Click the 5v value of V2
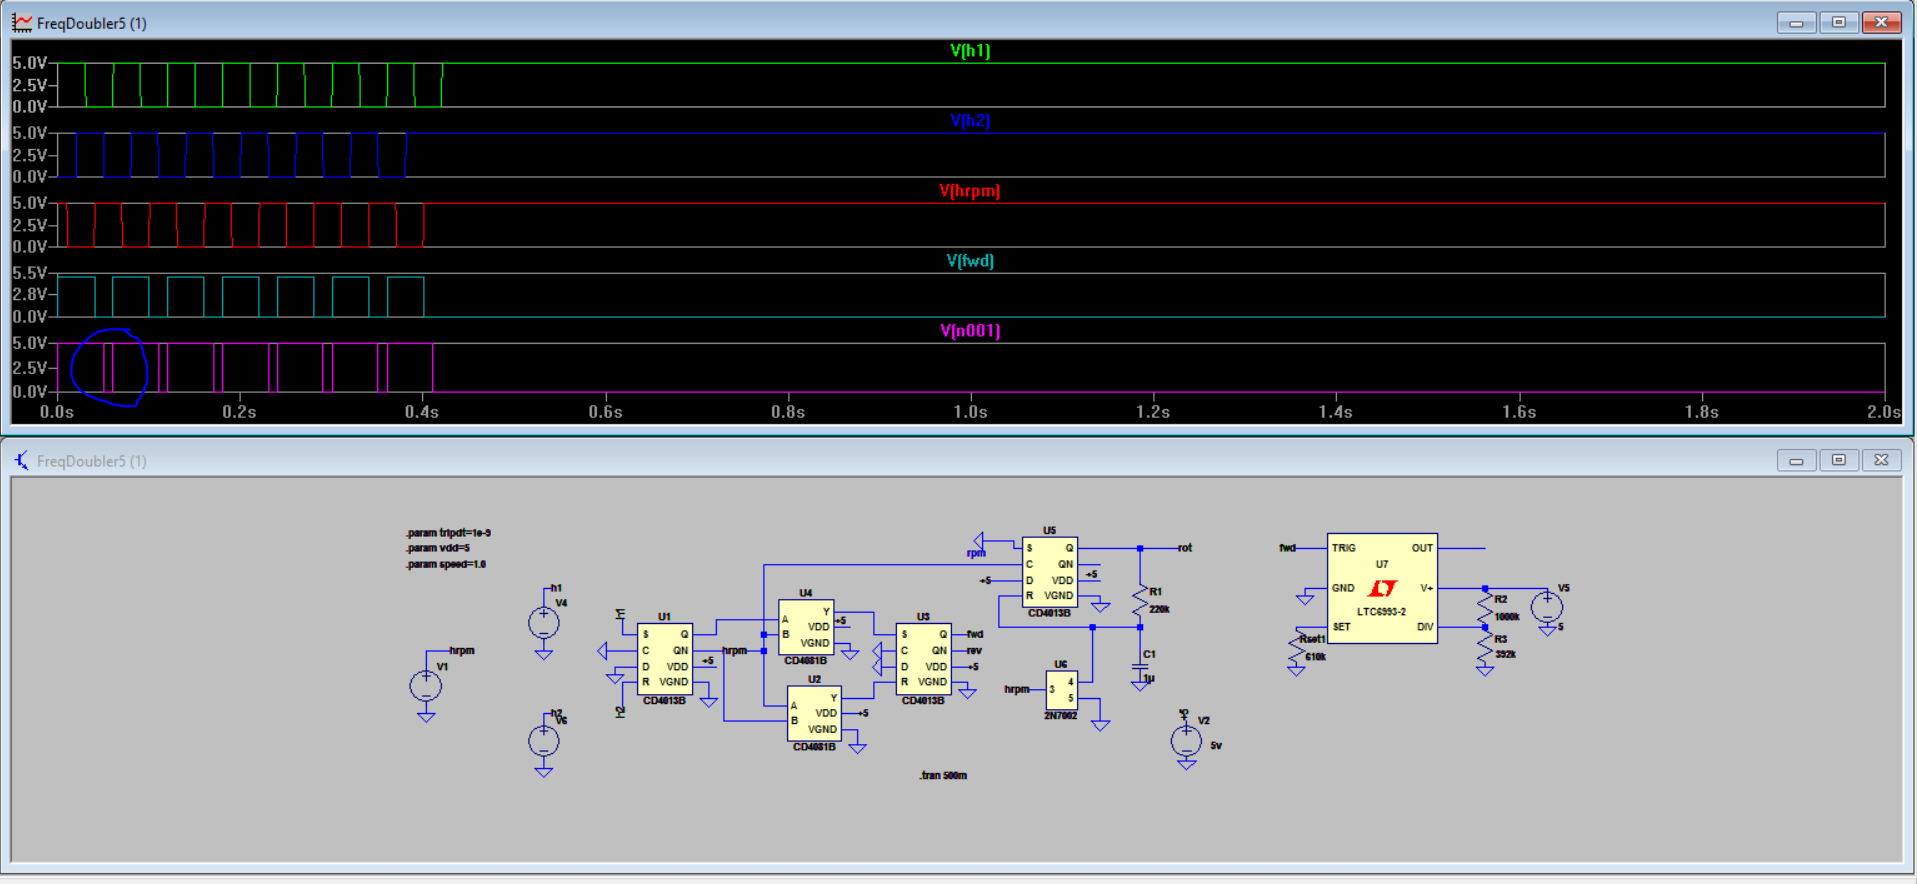 1216,746
